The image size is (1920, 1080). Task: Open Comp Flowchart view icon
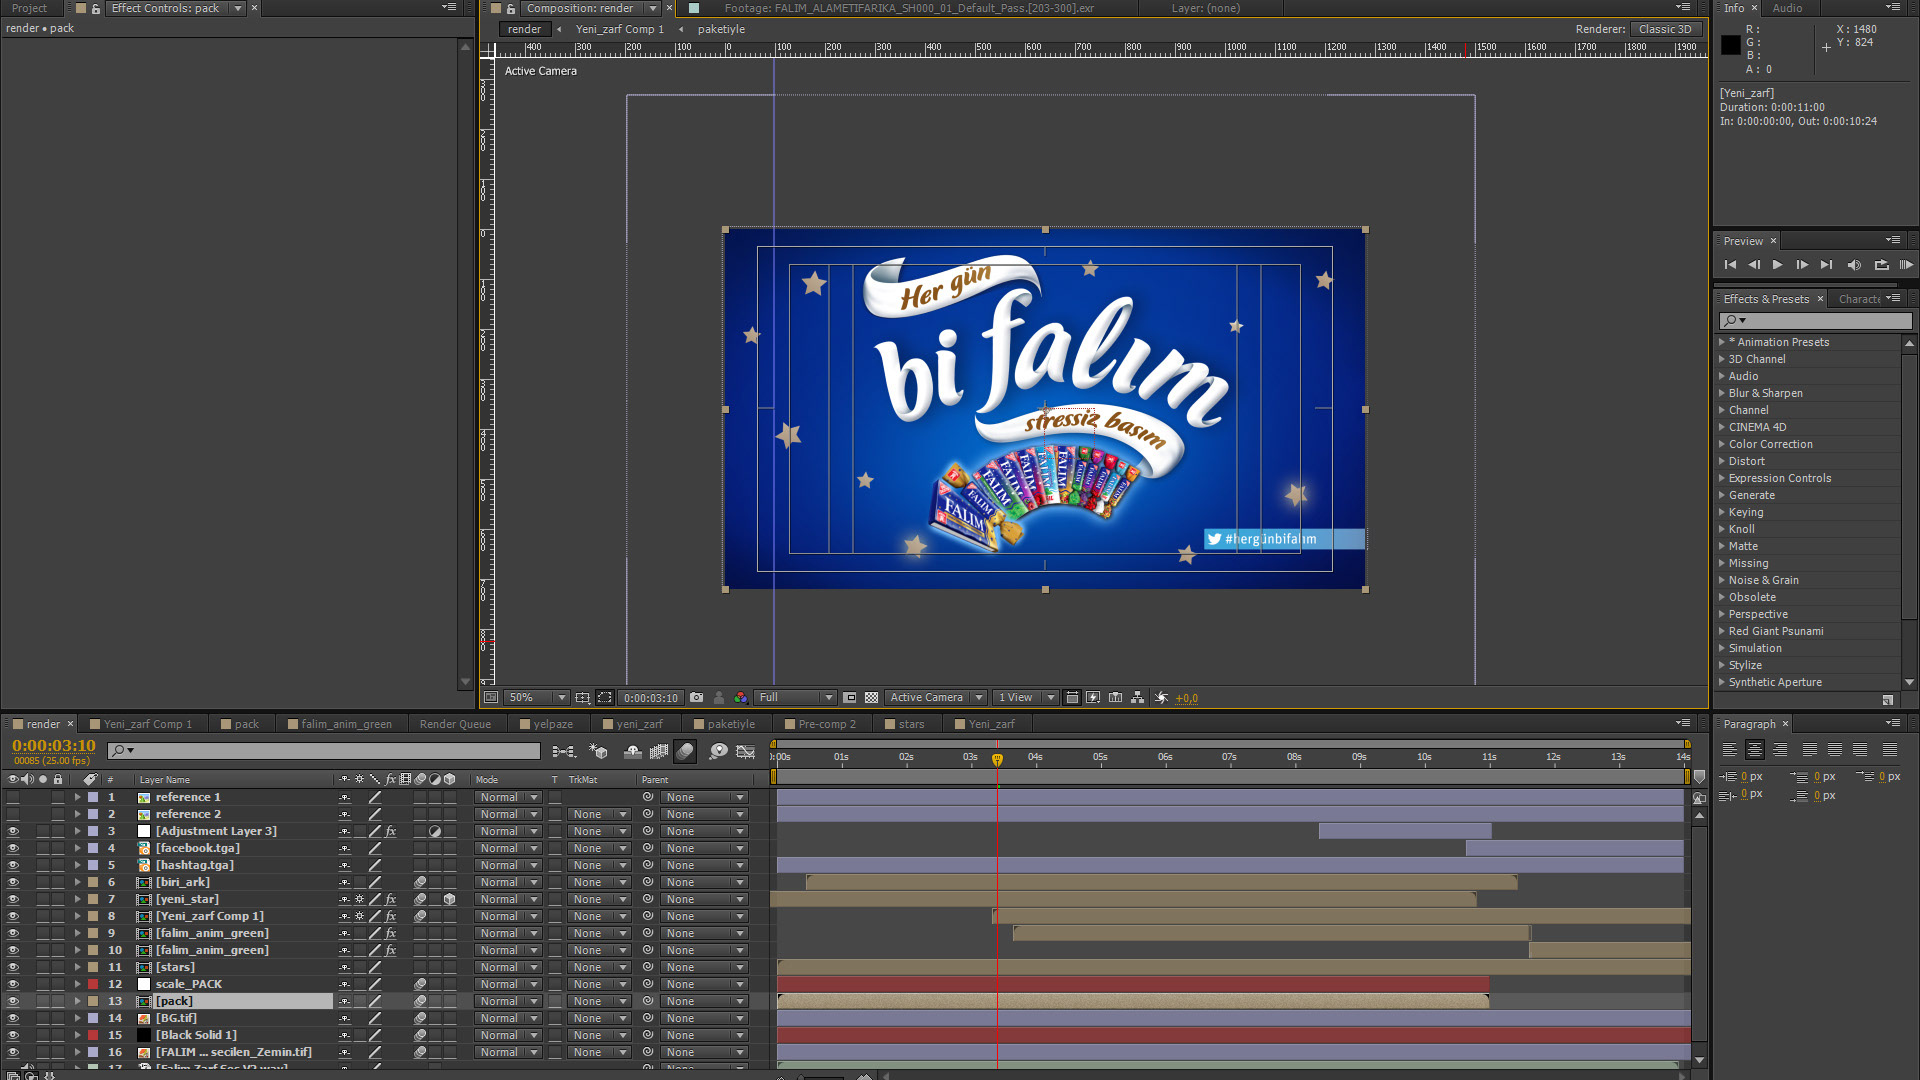[x=1138, y=698]
